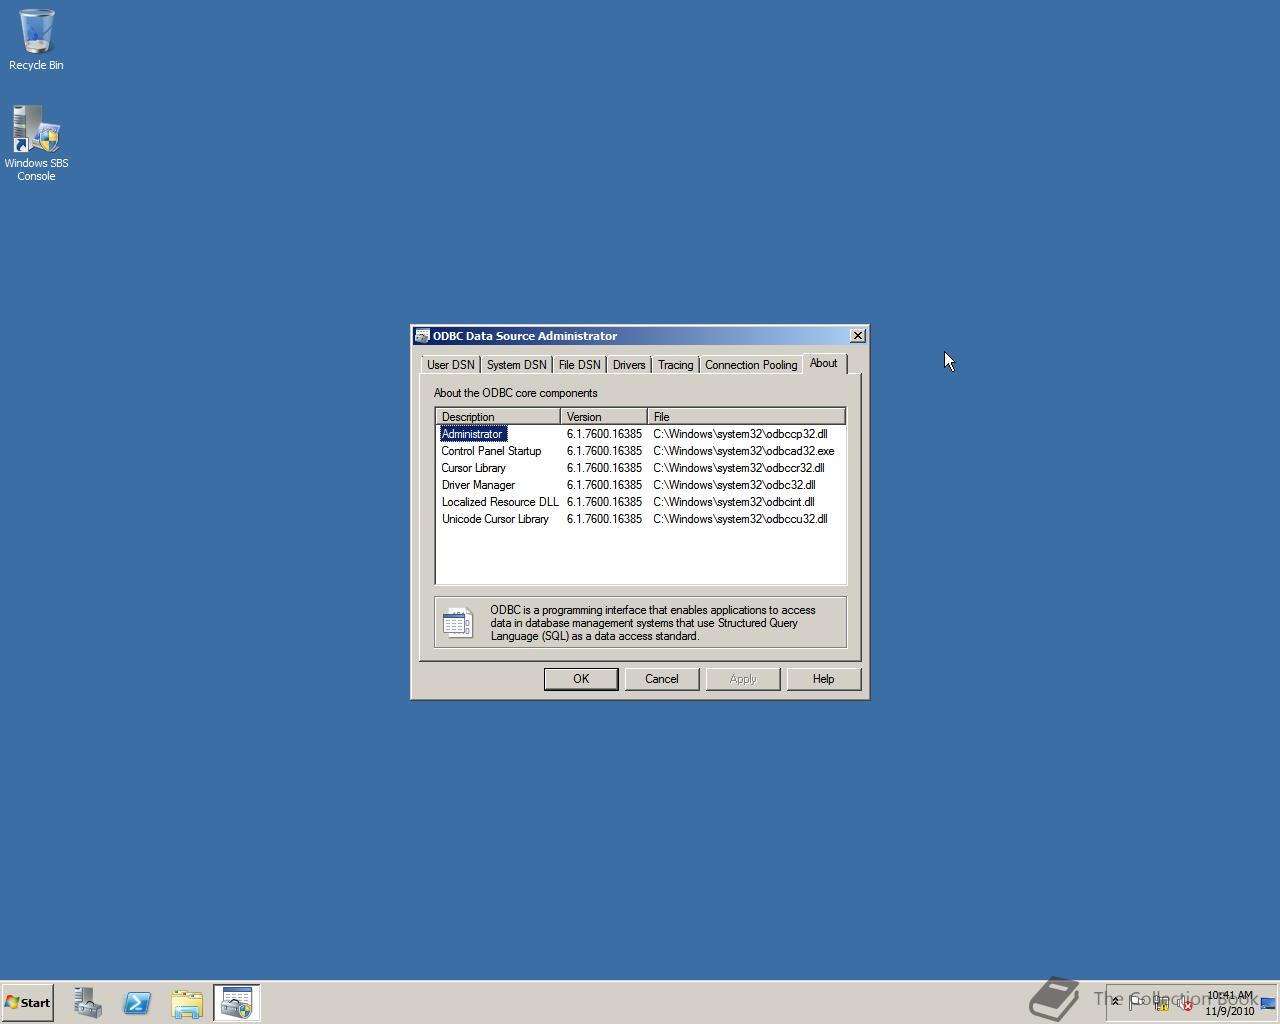Select the About tab

pos(824,363)
